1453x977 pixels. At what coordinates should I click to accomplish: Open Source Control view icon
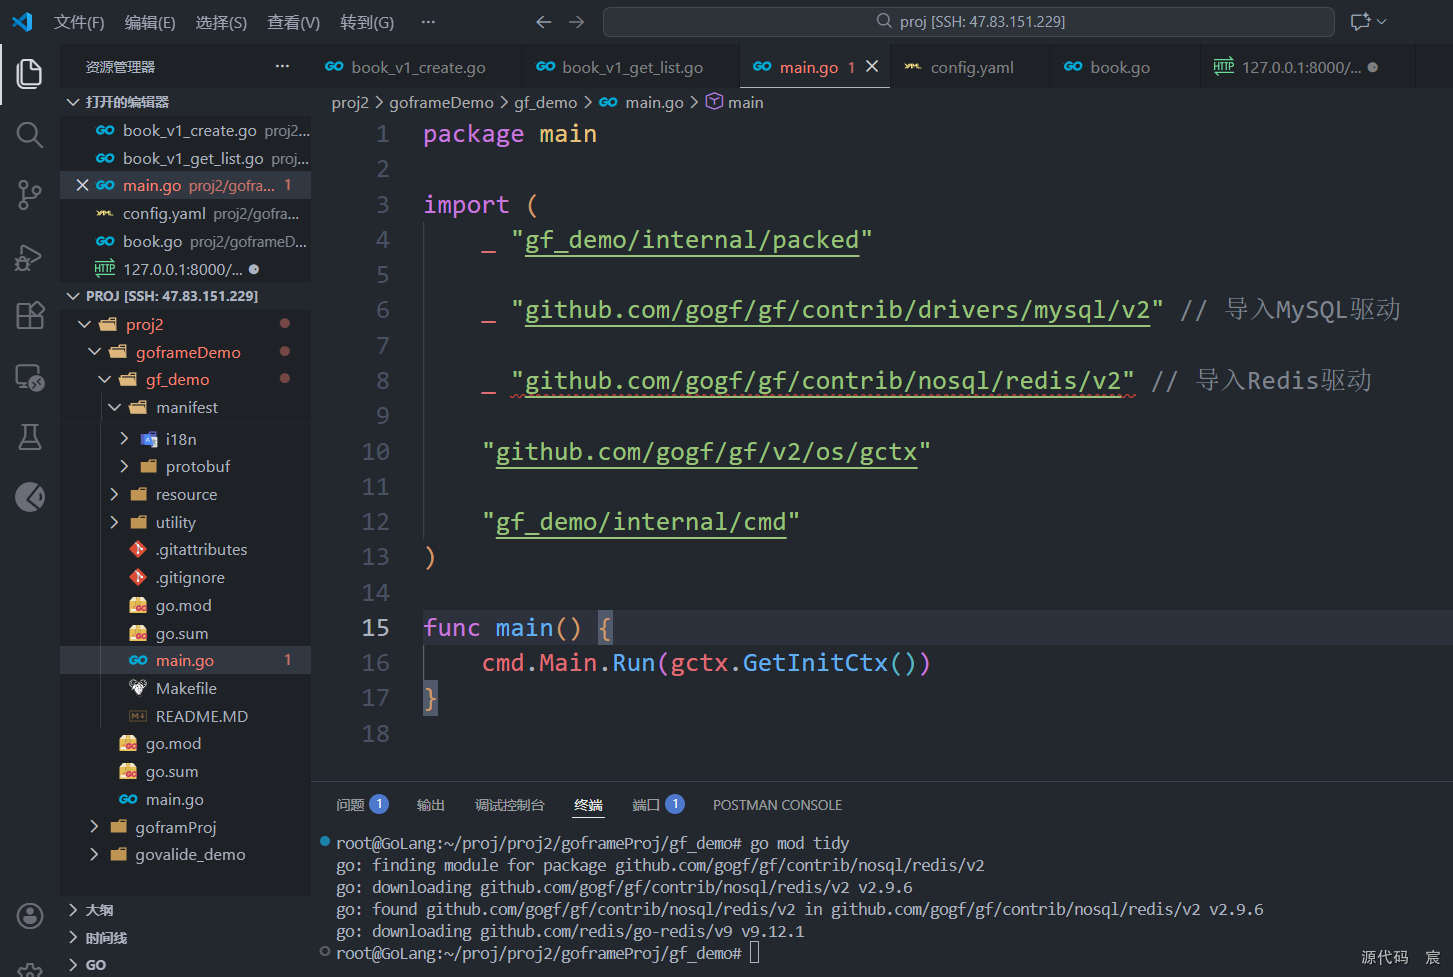[x=30, y=195]
